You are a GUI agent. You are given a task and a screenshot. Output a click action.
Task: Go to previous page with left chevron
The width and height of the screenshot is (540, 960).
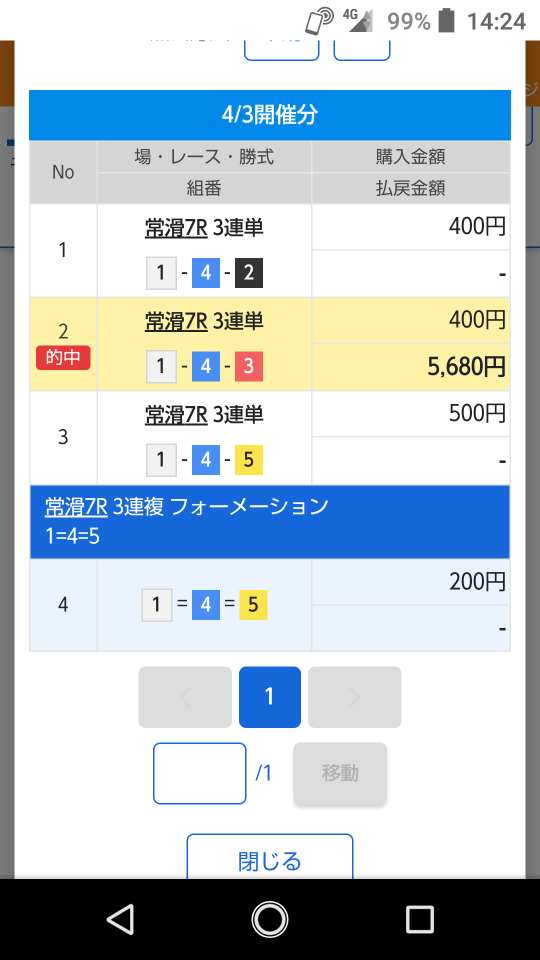click(185, 697)
